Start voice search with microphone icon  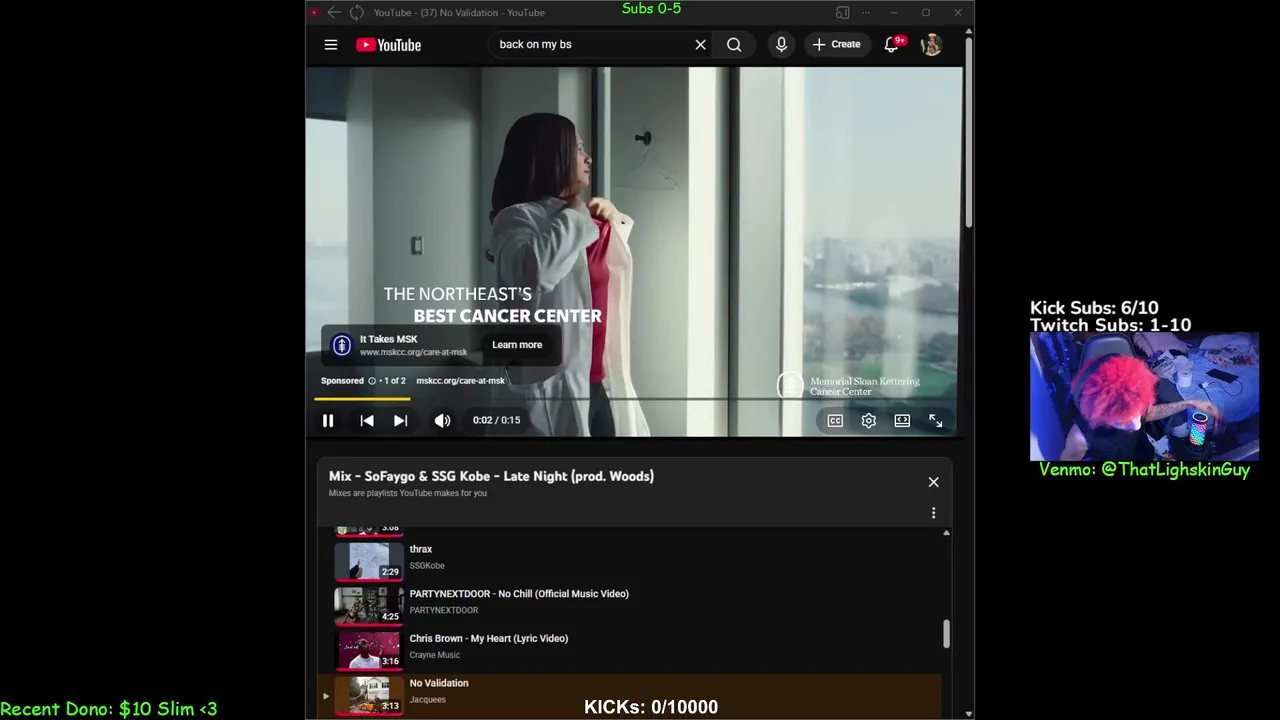(781, 45)
